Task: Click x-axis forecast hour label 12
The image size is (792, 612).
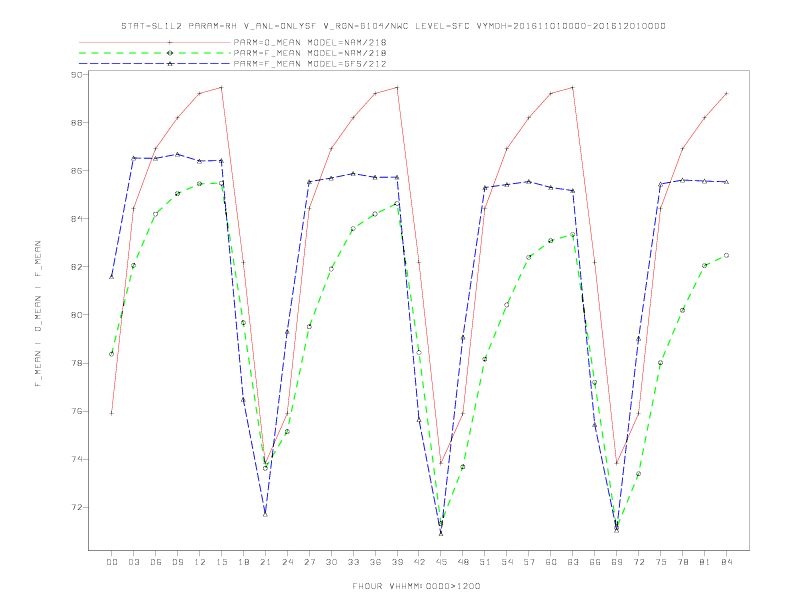Action: pos(200,562)
